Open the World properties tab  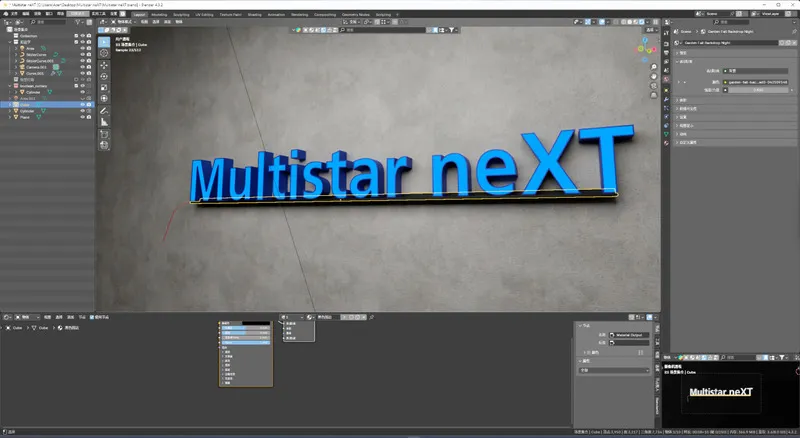tap(666, 80)
